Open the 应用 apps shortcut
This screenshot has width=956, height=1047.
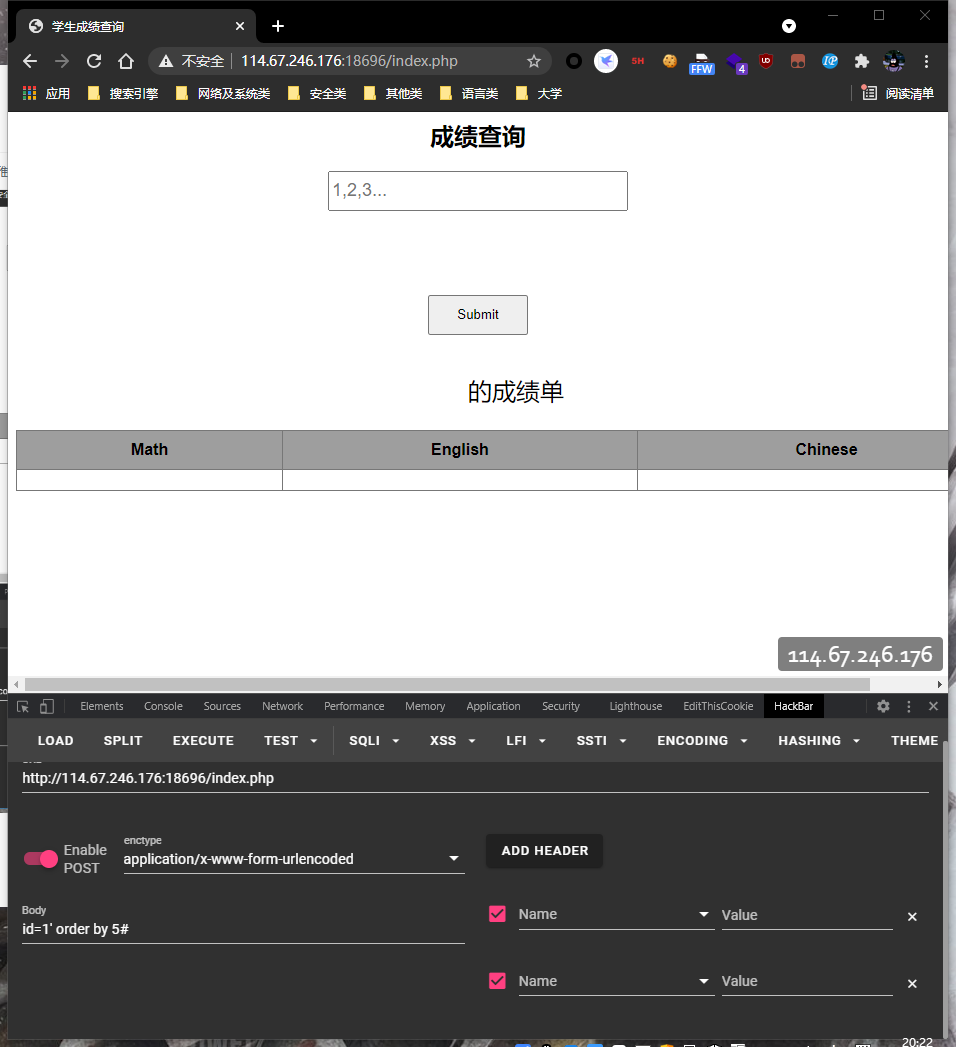47,93
